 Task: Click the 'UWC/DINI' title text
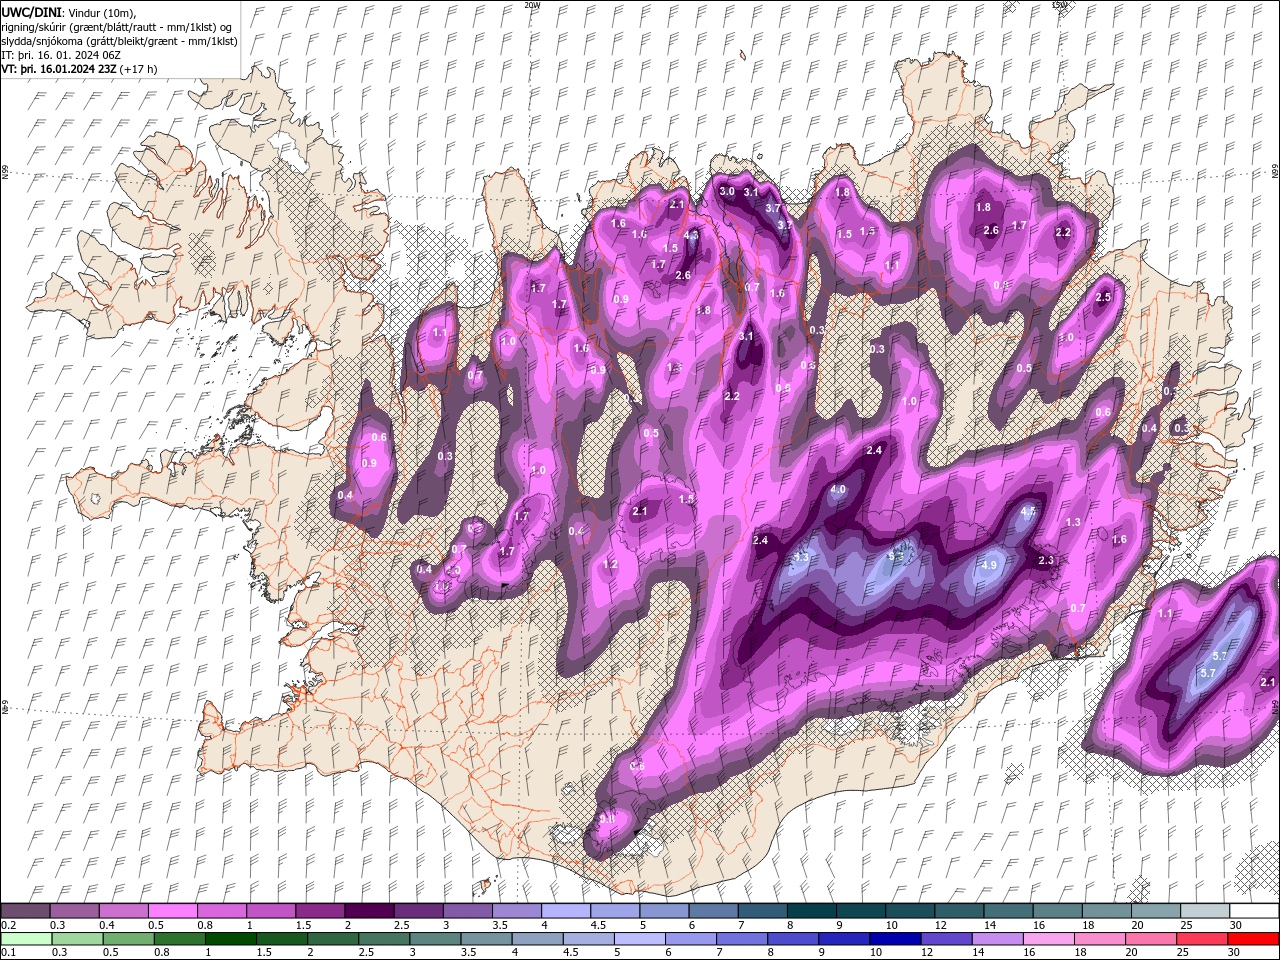point(32,12)
